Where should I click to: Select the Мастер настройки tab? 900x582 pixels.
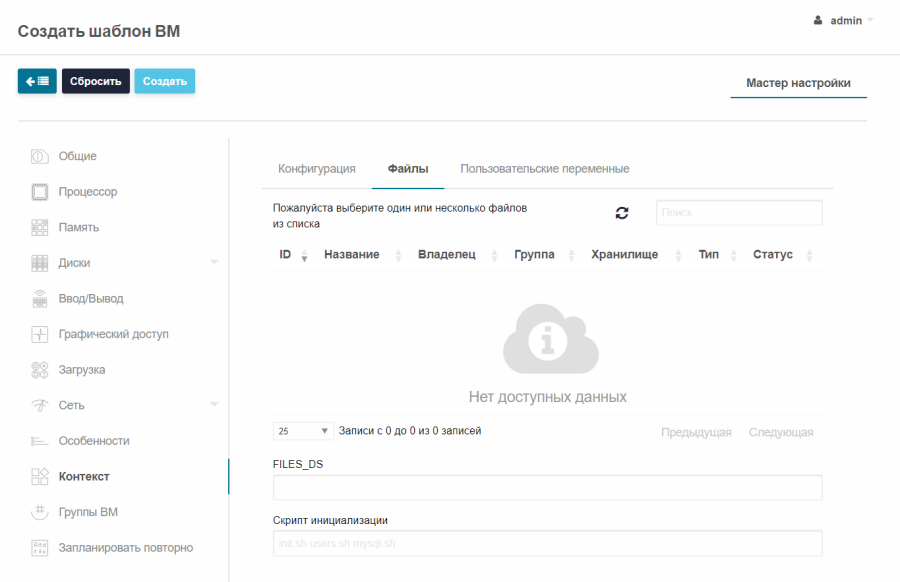click(798, 83)
